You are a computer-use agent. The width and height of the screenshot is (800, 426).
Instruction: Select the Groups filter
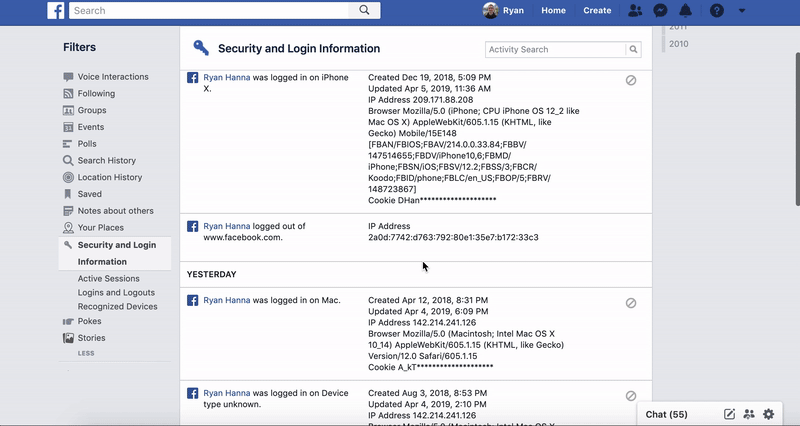coord(92,110)
